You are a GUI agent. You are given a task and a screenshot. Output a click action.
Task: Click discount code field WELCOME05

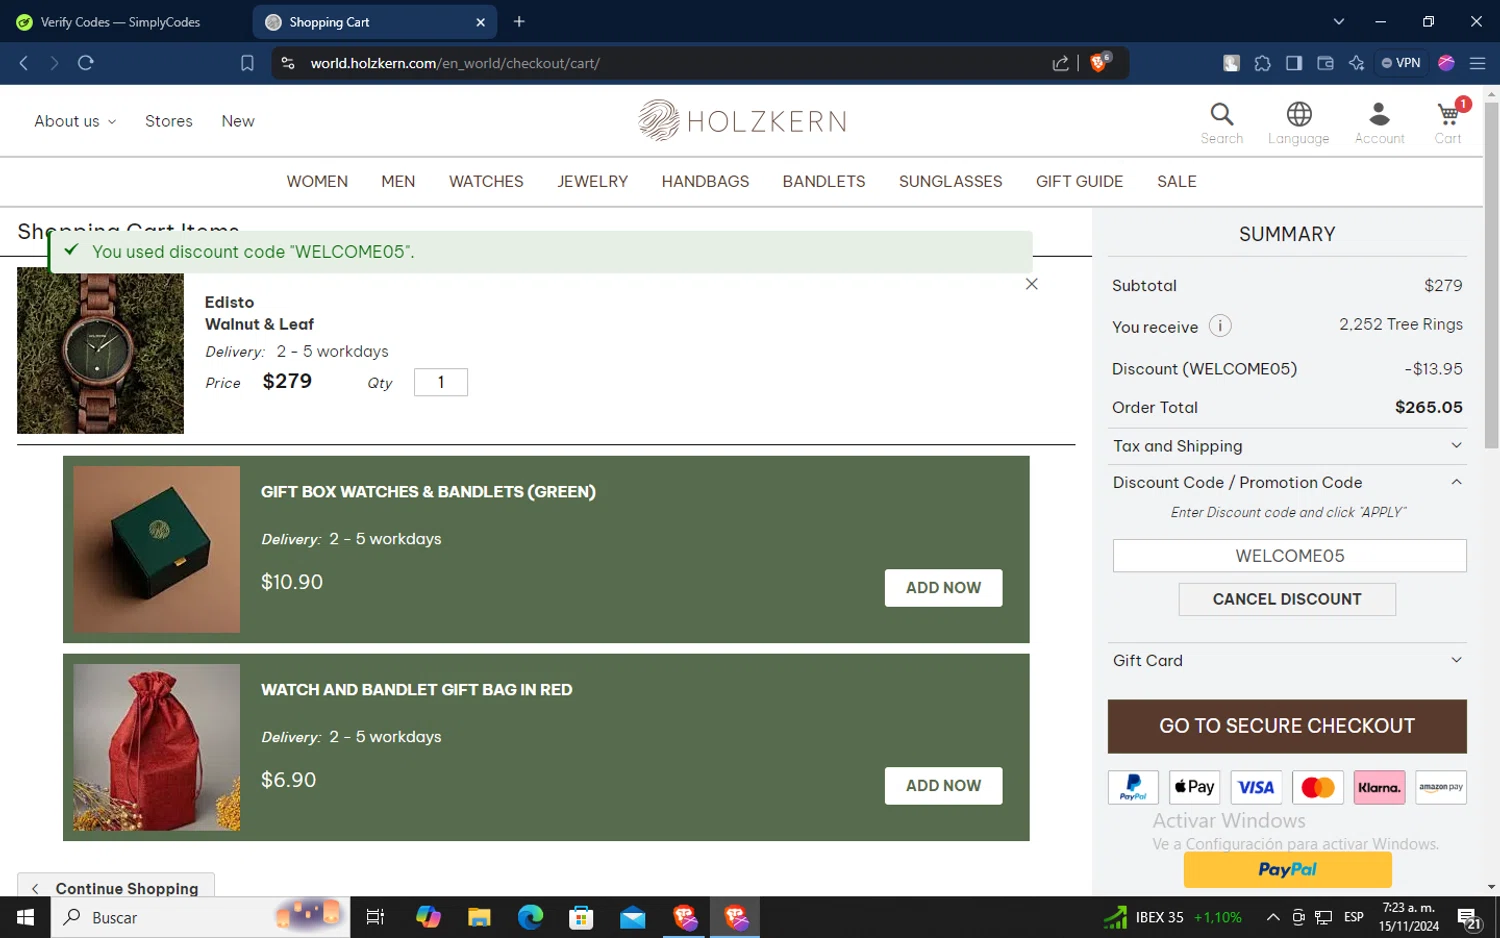(x=1289, y=555)
